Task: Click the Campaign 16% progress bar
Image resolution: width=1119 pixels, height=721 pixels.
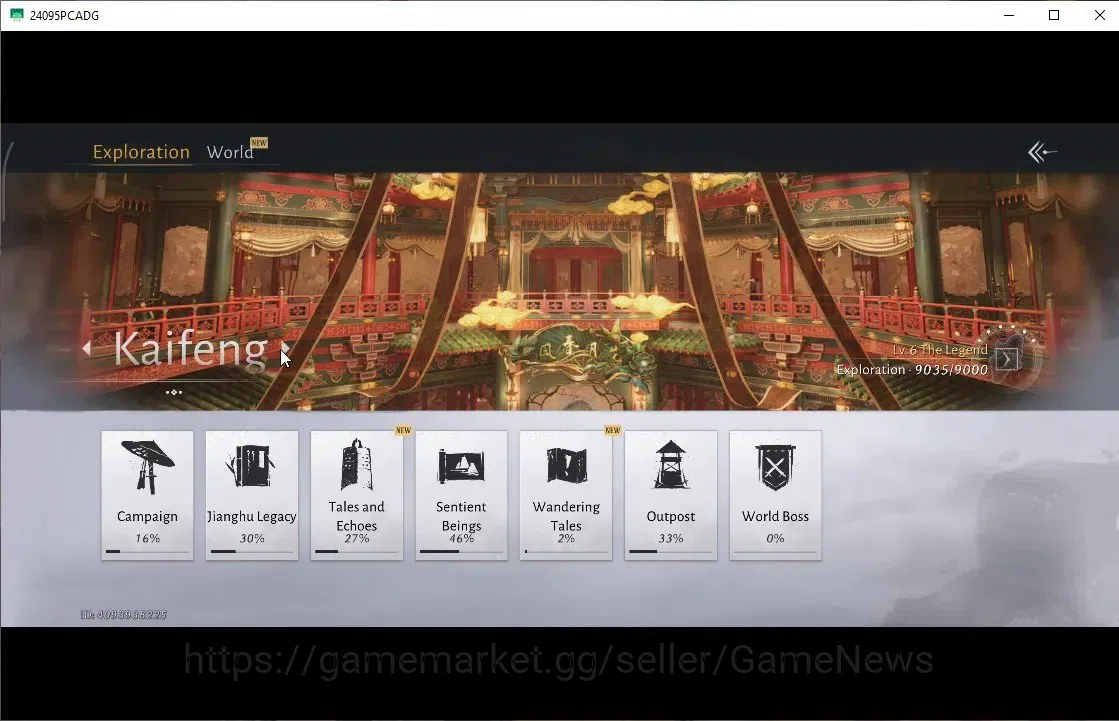Action: click(148, 551)
